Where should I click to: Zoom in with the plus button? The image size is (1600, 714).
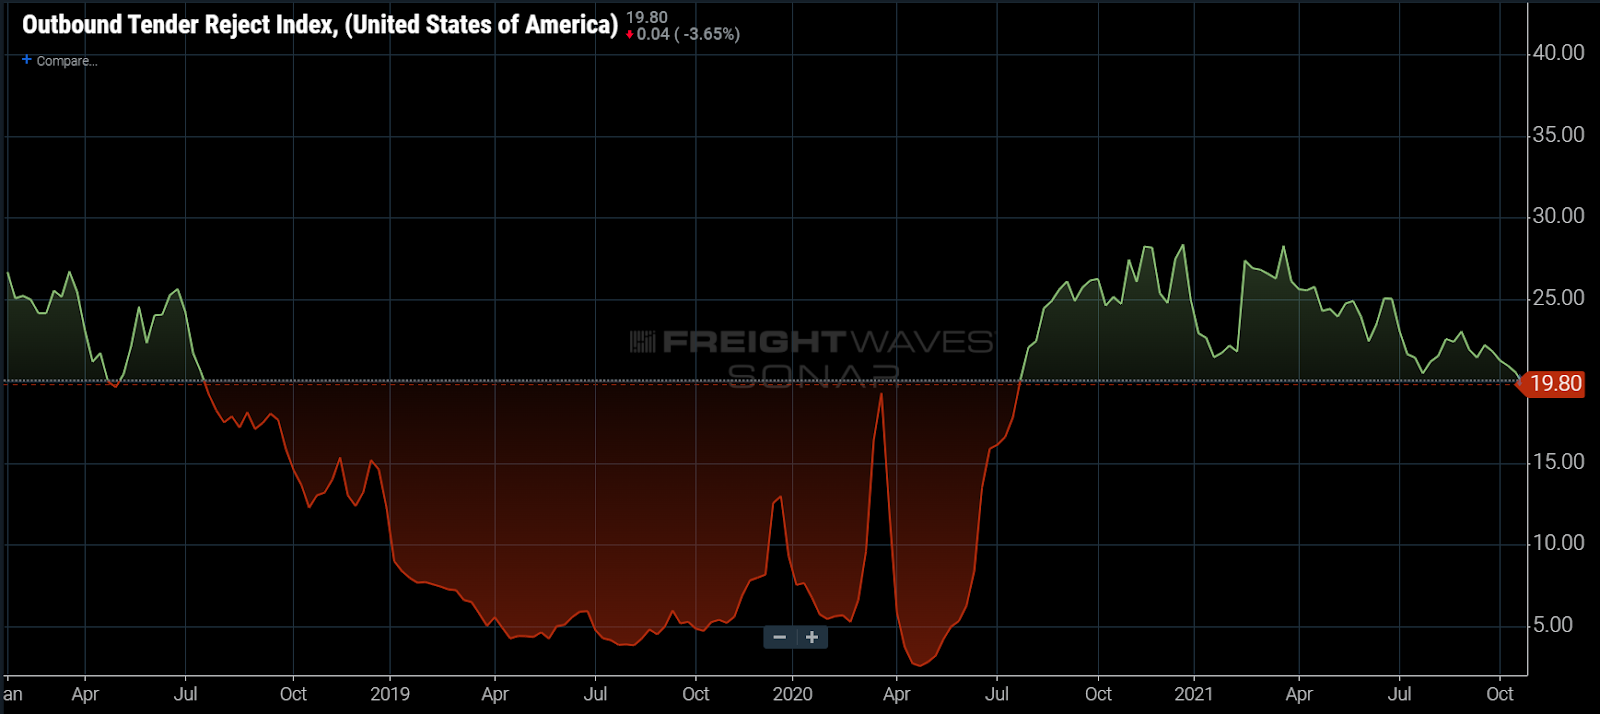[812, 637]
